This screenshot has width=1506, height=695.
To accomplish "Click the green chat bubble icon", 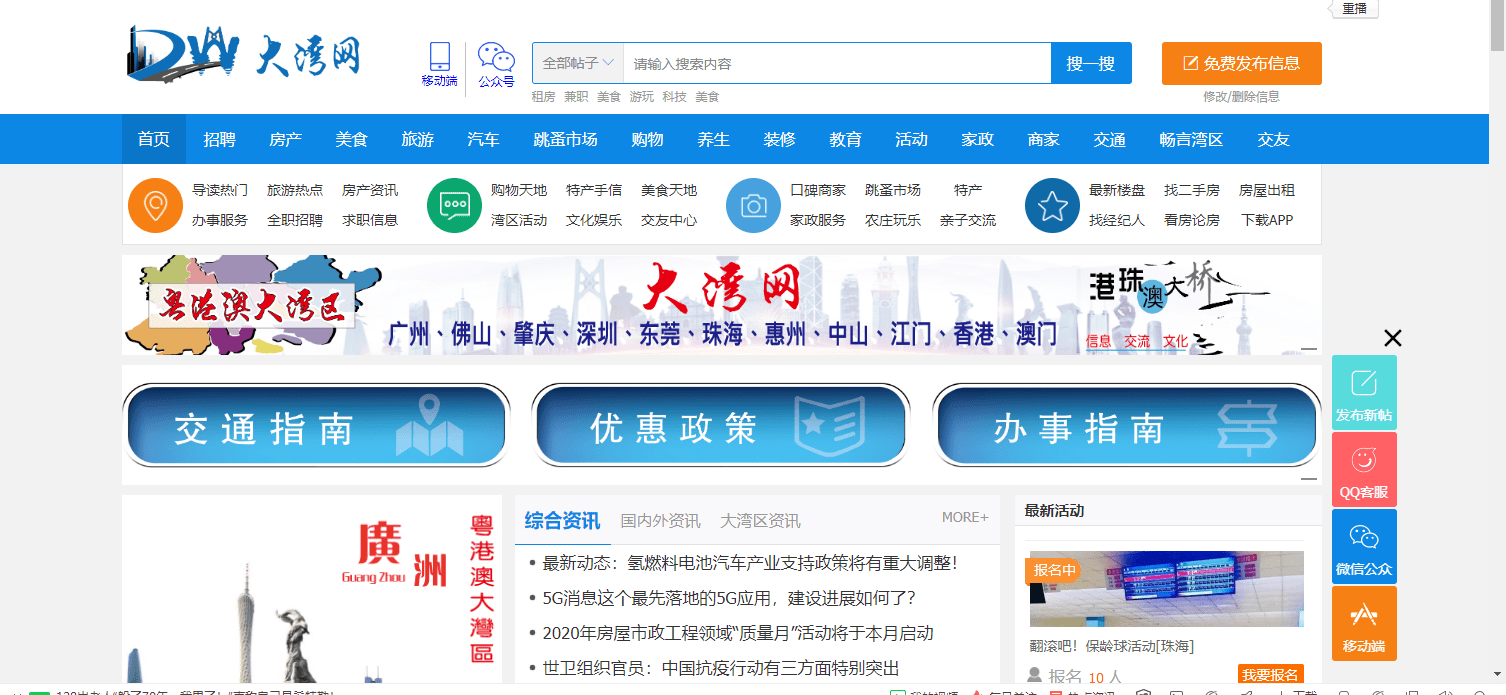I will pos(454,205).
